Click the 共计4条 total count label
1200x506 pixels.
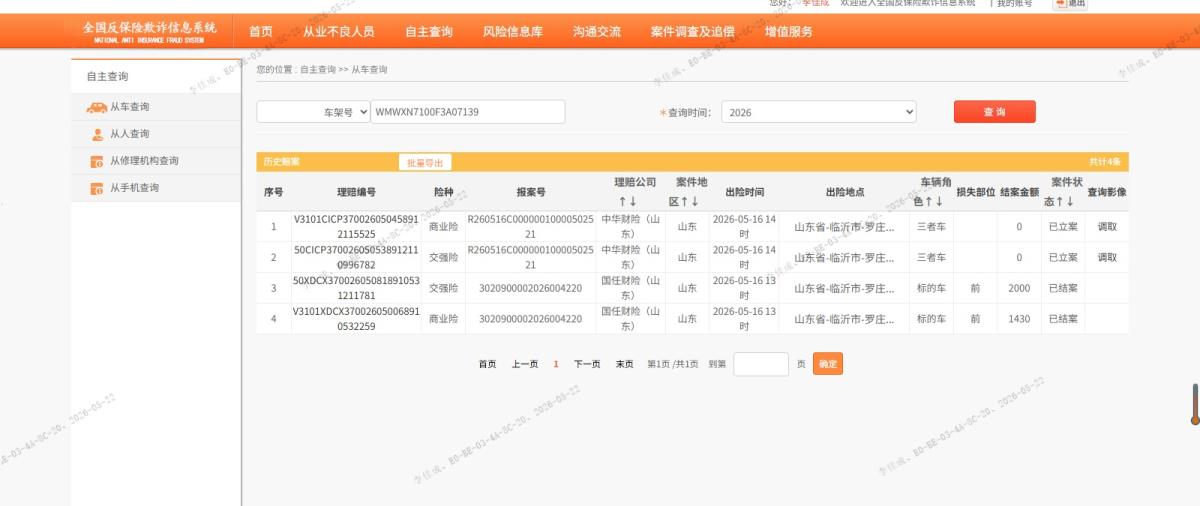(x=1105, y=162)
